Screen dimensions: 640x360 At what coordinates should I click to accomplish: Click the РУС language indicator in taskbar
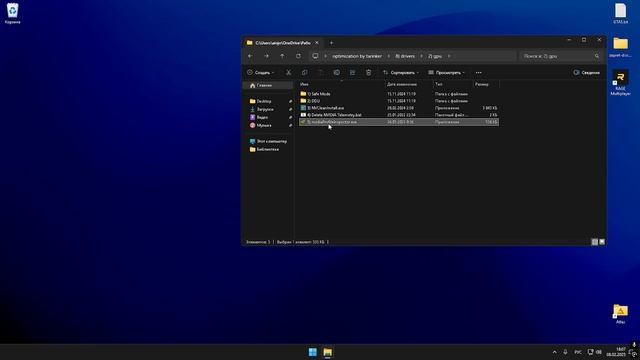[x=578, y=352]
